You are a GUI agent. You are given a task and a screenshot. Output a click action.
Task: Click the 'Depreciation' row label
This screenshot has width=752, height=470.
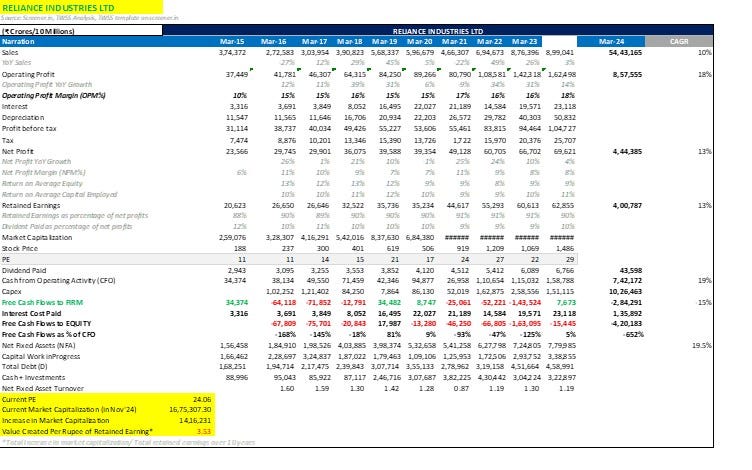[23, 118]
